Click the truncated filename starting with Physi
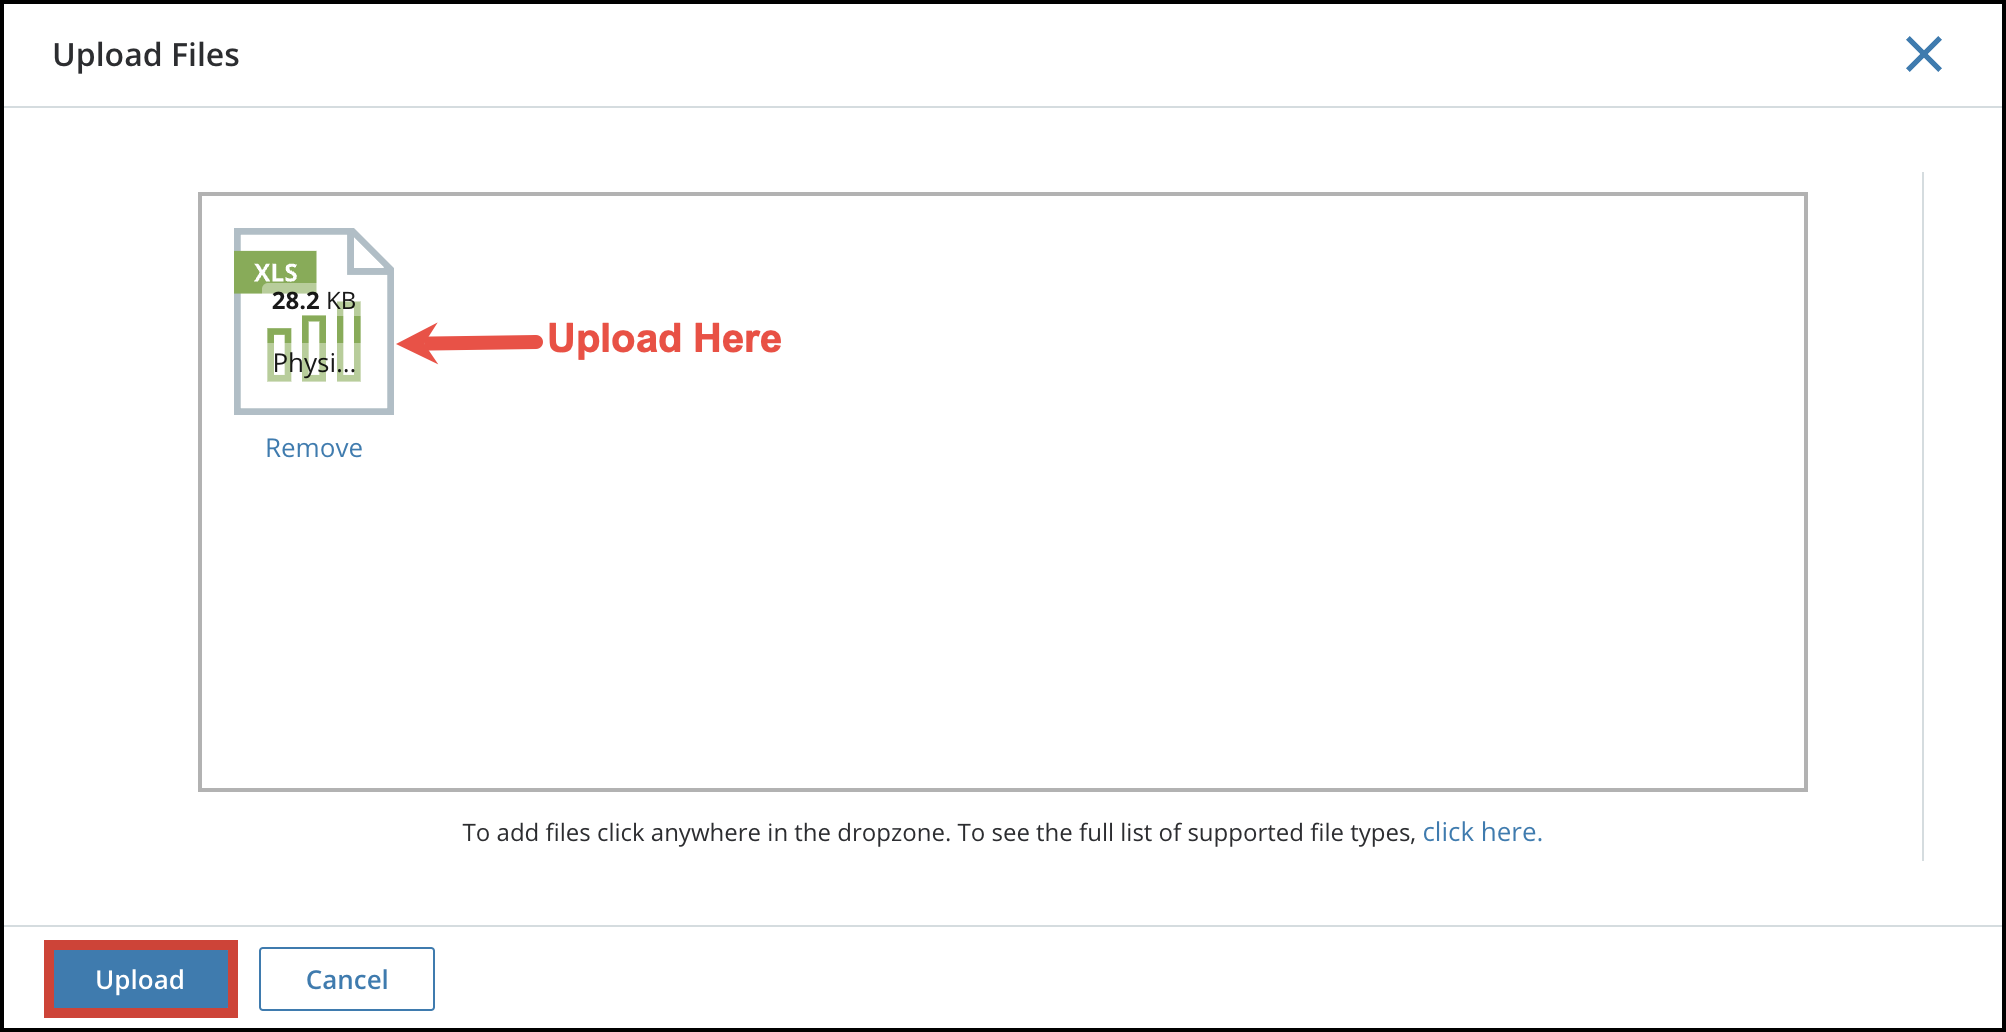 pyautogui.click(x=313, y=364)
